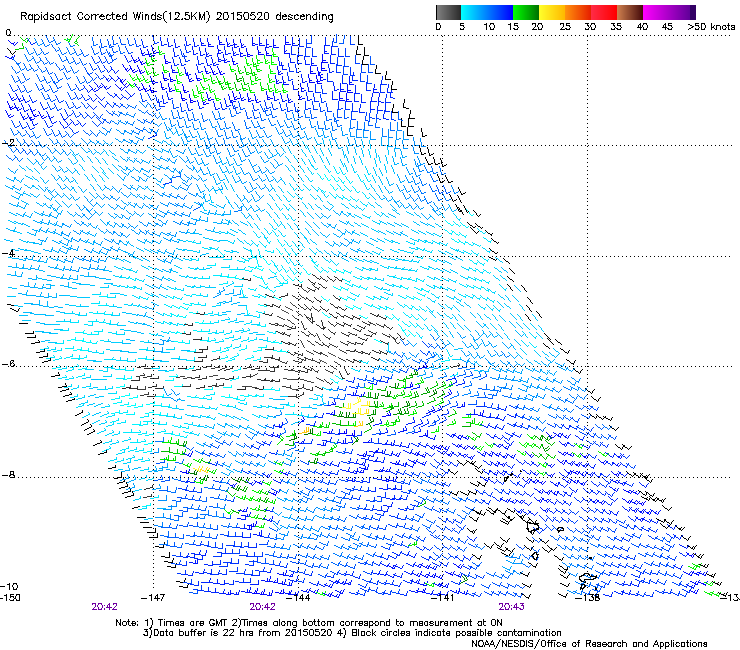Click the '-144' longitude axis label
Viewport: 740px width, 650px height.
click(298, 598)
